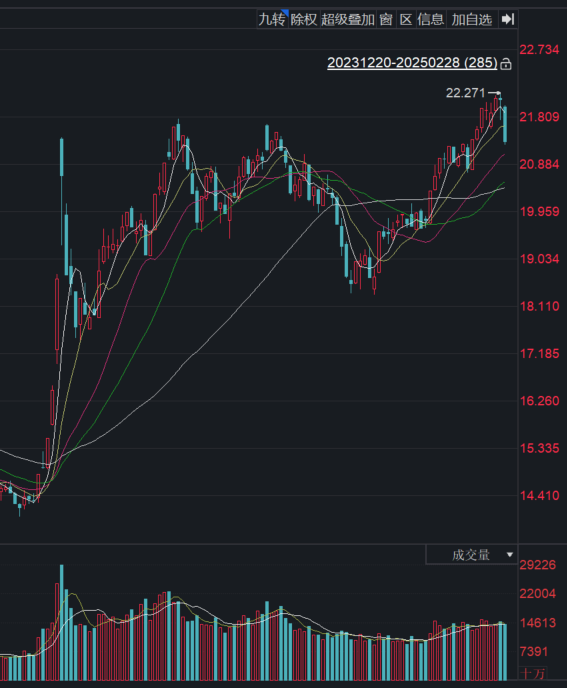This screenshot has height=688, width=567.
Task: Select the tallest cyan volume bar
Action: 61,623
